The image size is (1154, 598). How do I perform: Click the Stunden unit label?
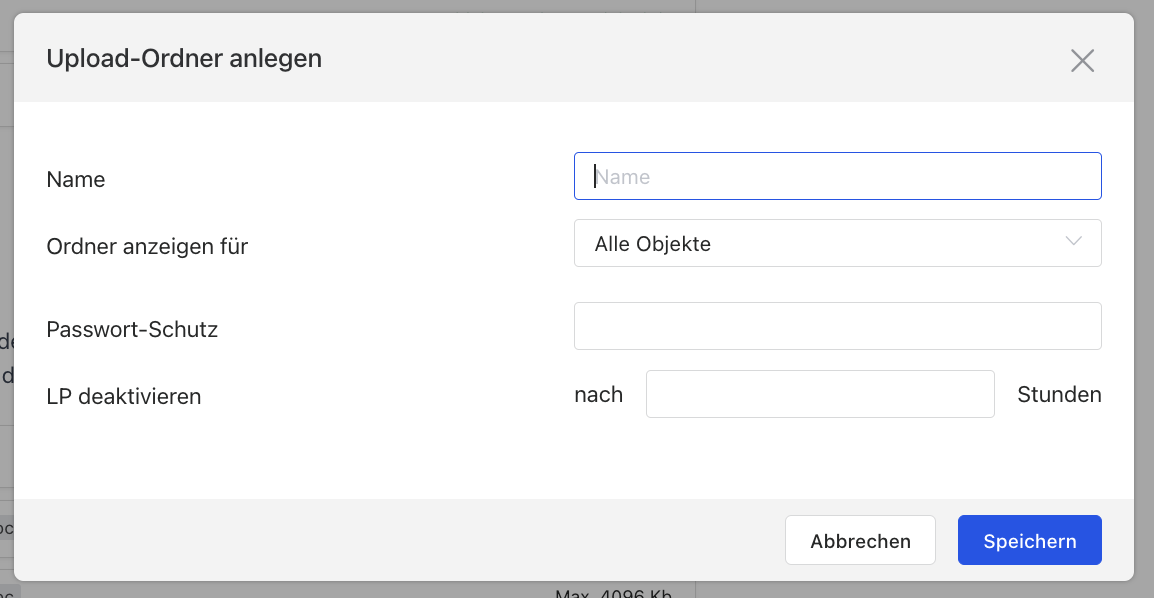(1059, 395)
